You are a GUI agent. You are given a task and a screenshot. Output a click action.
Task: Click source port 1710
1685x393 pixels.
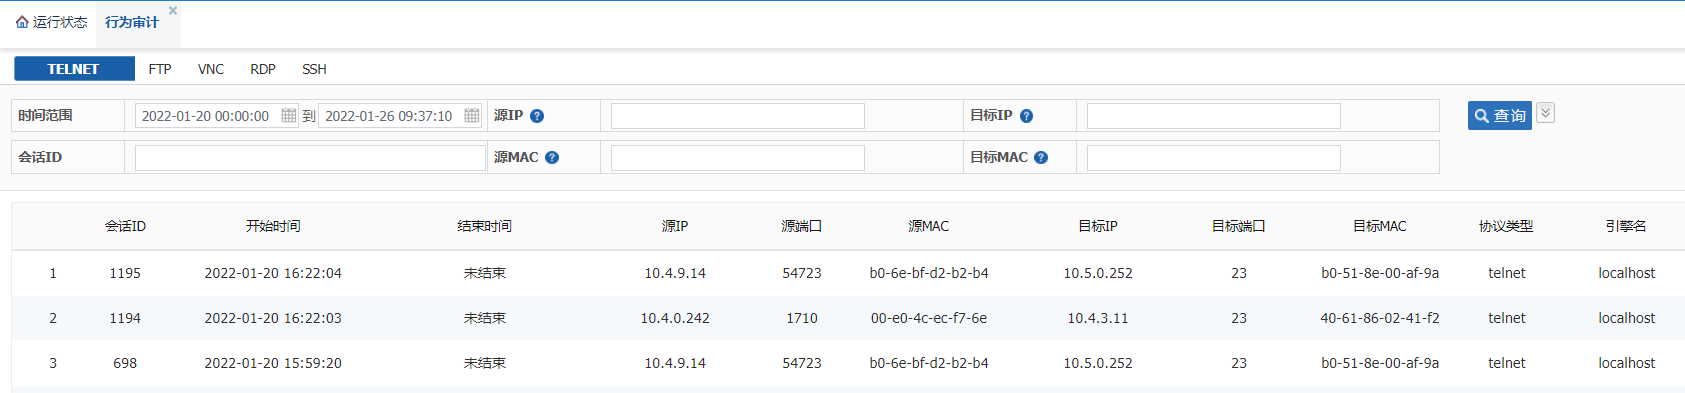tap(802, 318)
